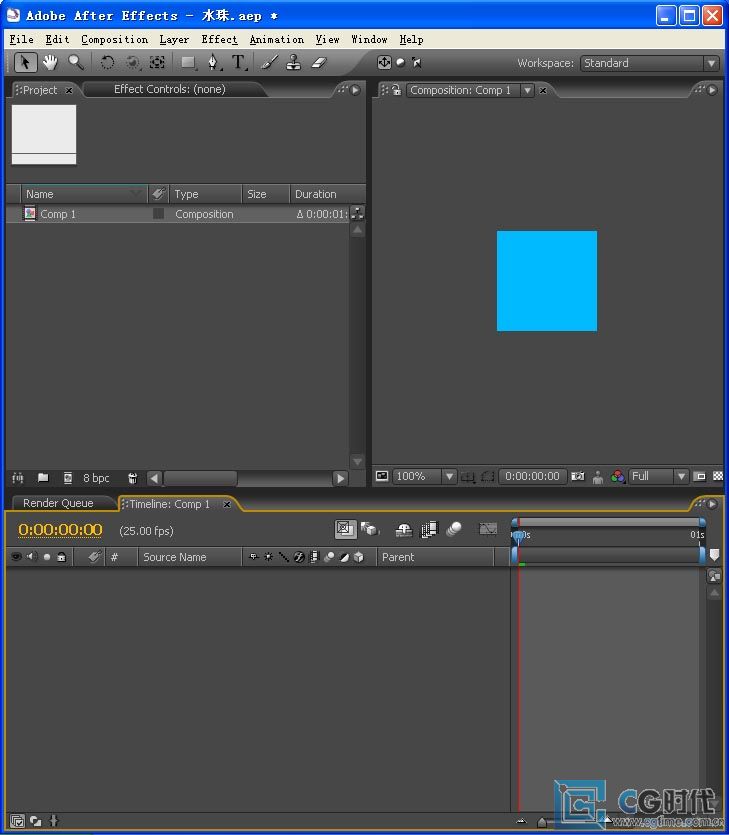Choose the Brush tool

pos(269,63)
